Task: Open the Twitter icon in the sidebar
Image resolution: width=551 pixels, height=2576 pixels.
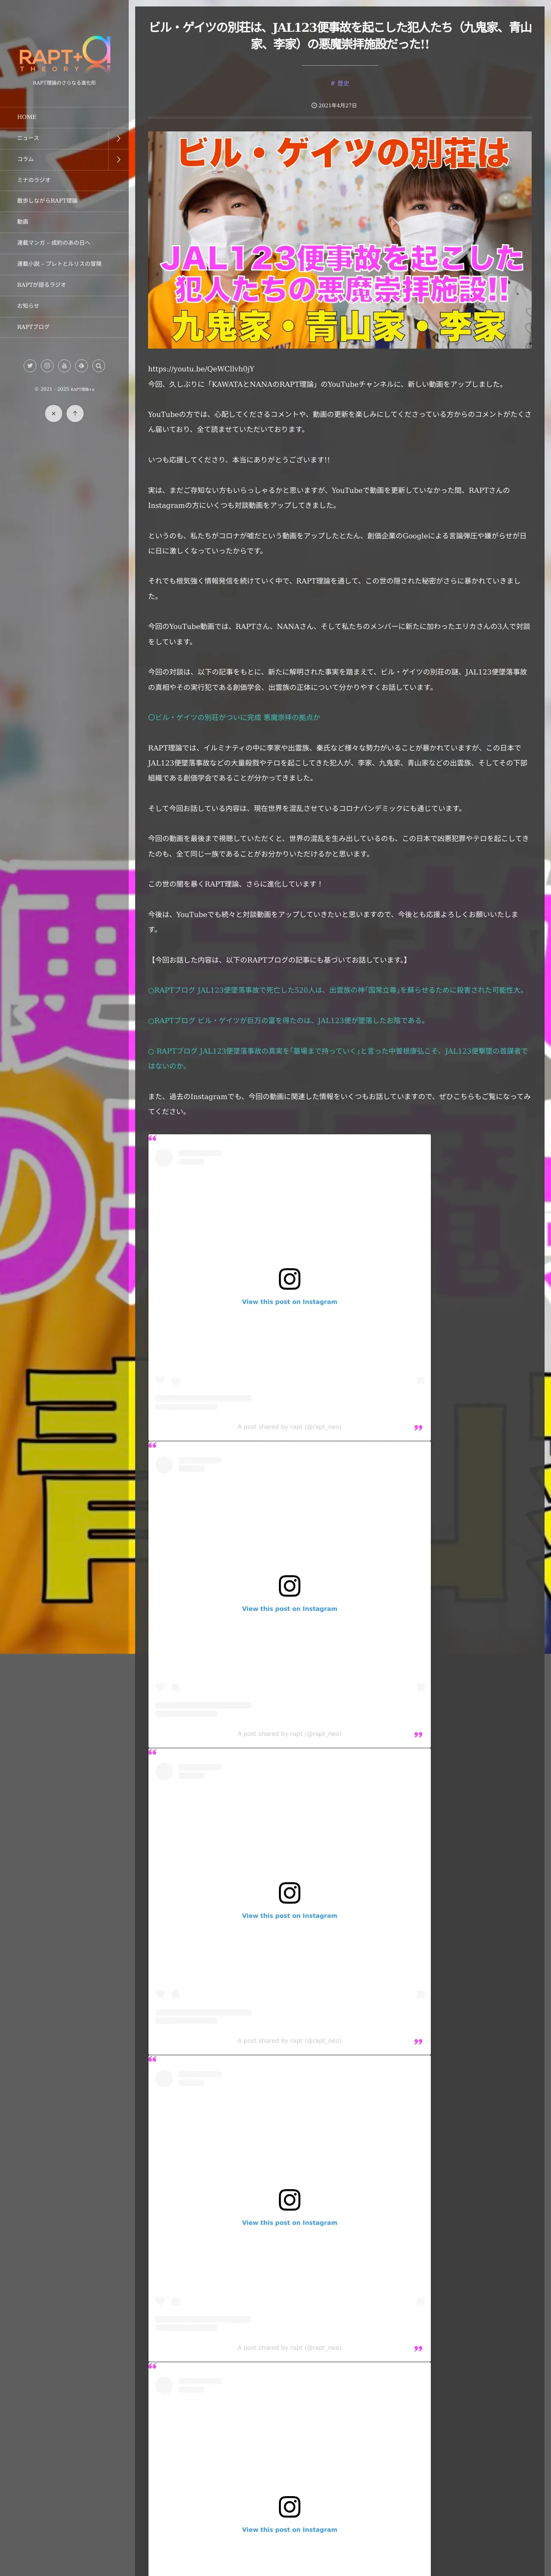Action: [29, 366]
